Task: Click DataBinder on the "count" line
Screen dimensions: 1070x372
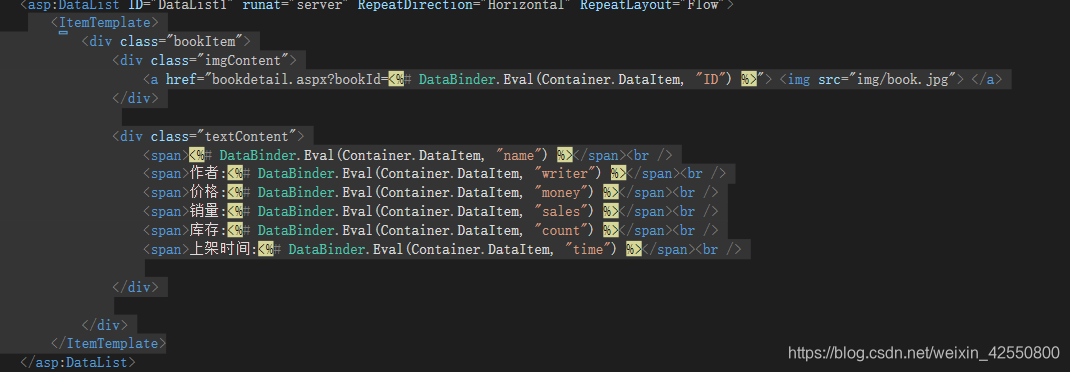Action: (x=295, y=231)
